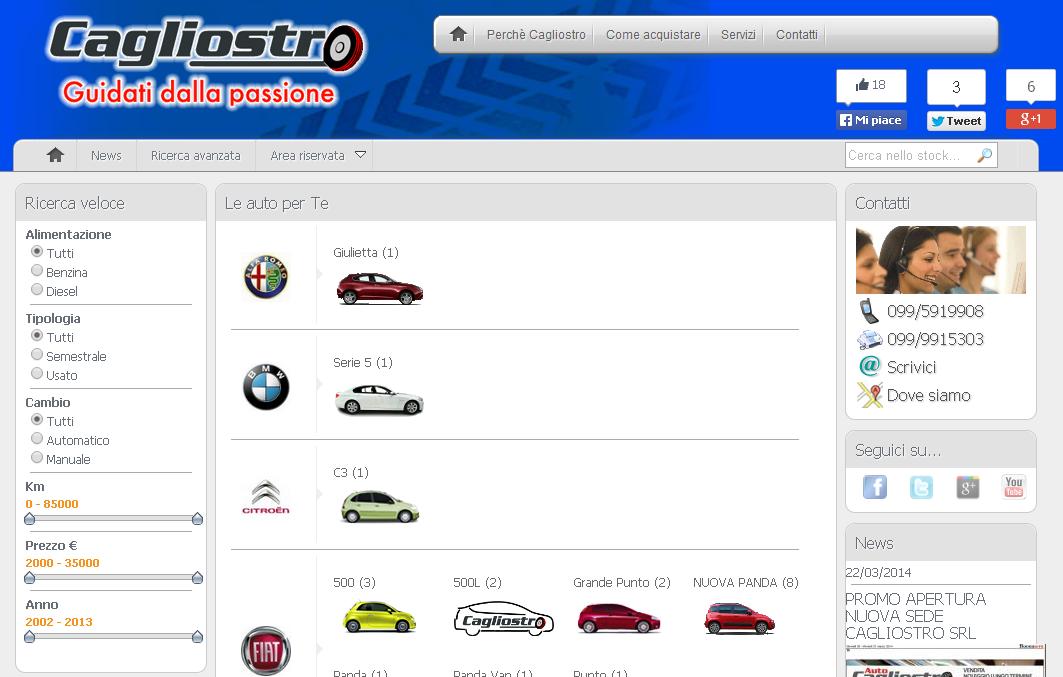Open the BMW brand logo
1063x677 pixels.
coord(266,387)
